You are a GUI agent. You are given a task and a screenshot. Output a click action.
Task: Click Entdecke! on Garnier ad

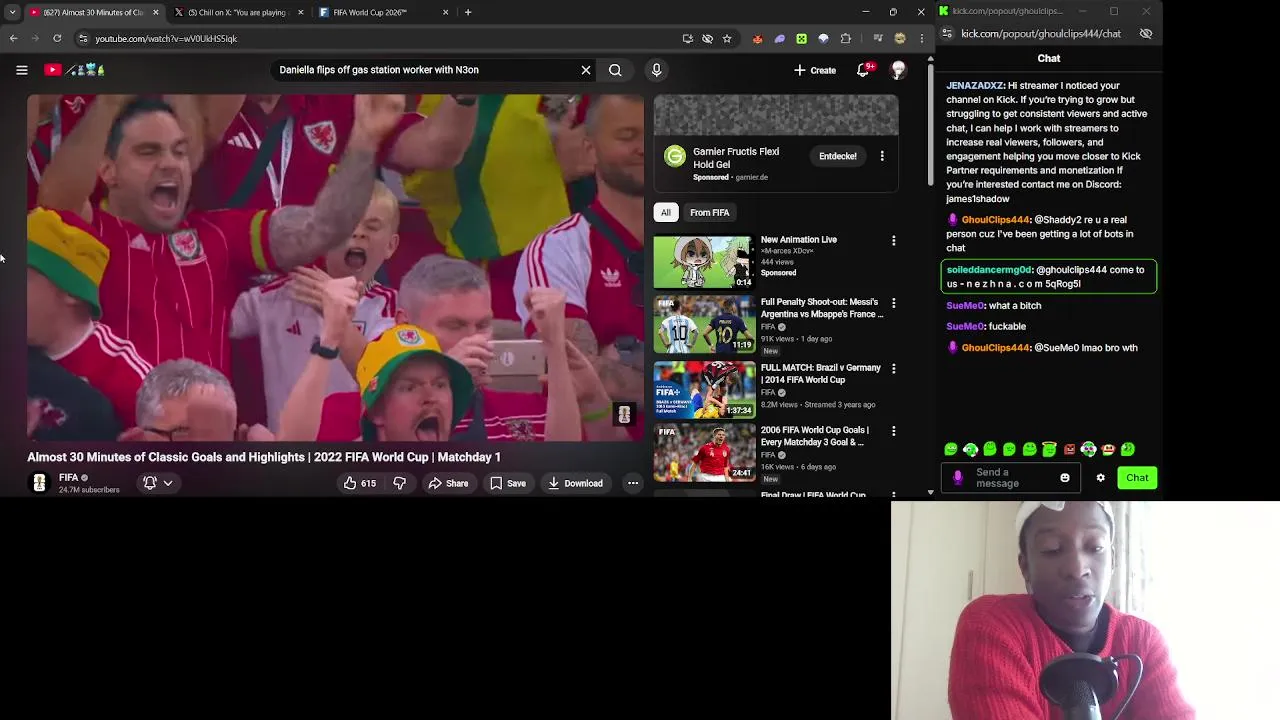(x=838, y=156)
